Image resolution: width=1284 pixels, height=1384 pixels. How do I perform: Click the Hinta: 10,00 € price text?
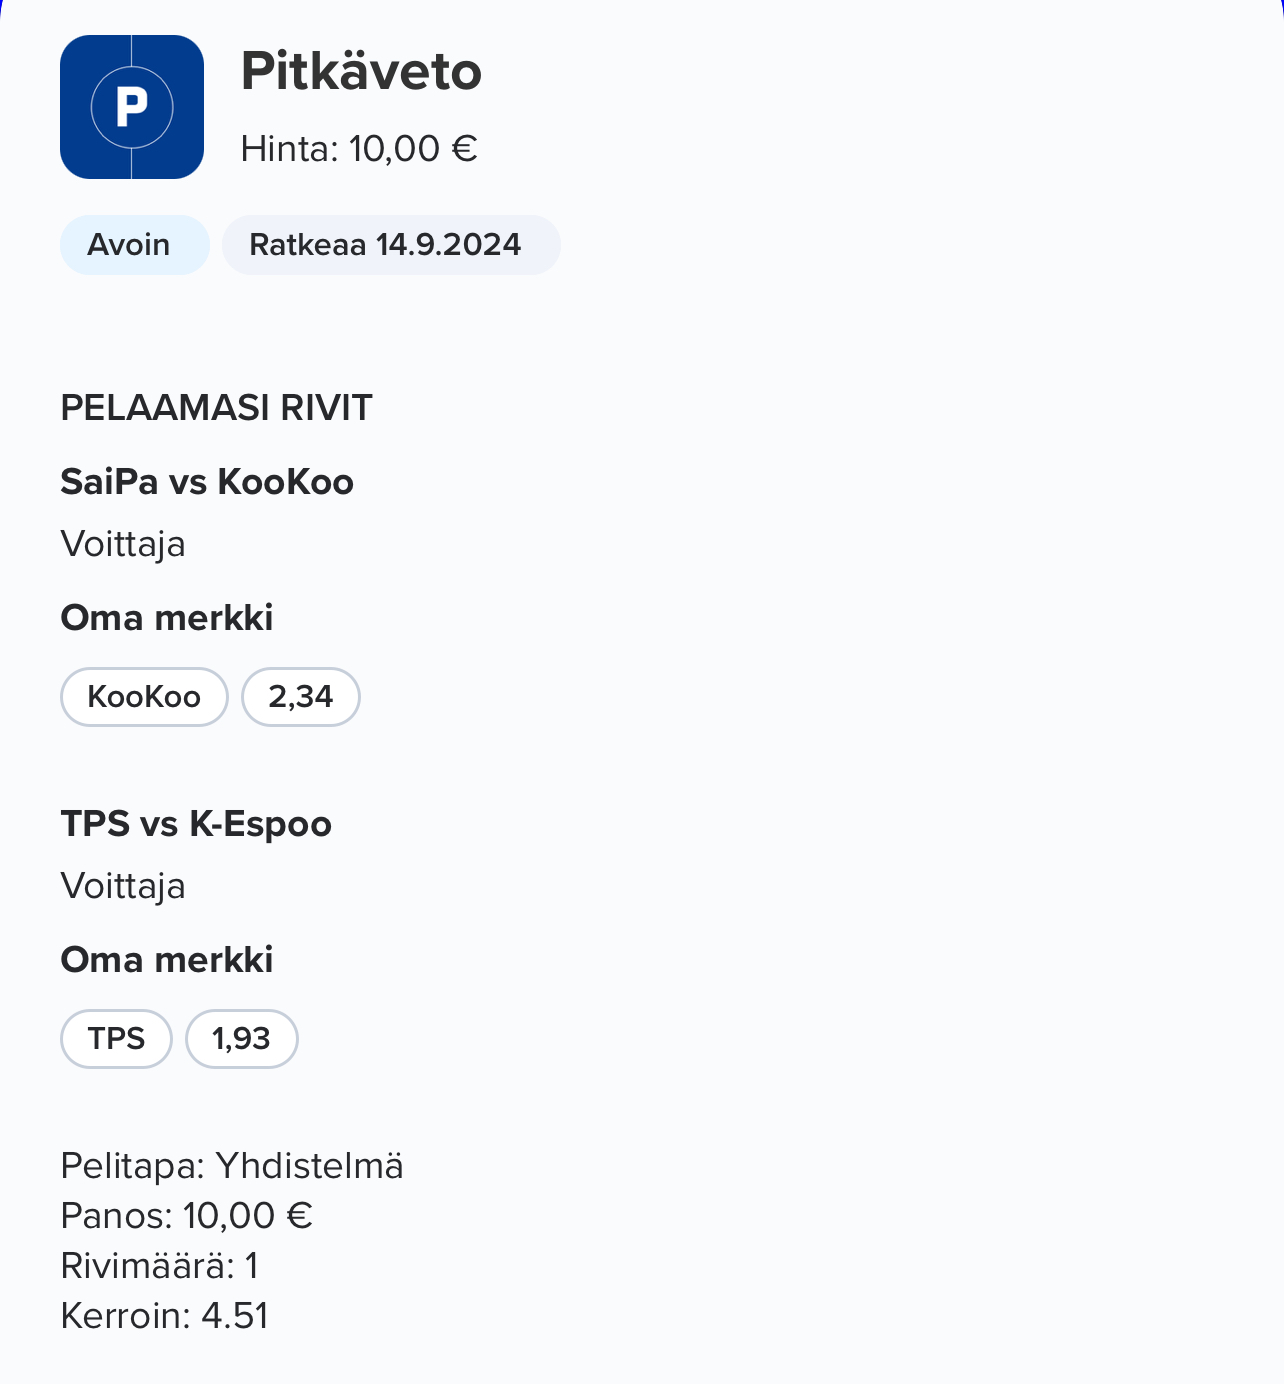click(x=359, y=149)
